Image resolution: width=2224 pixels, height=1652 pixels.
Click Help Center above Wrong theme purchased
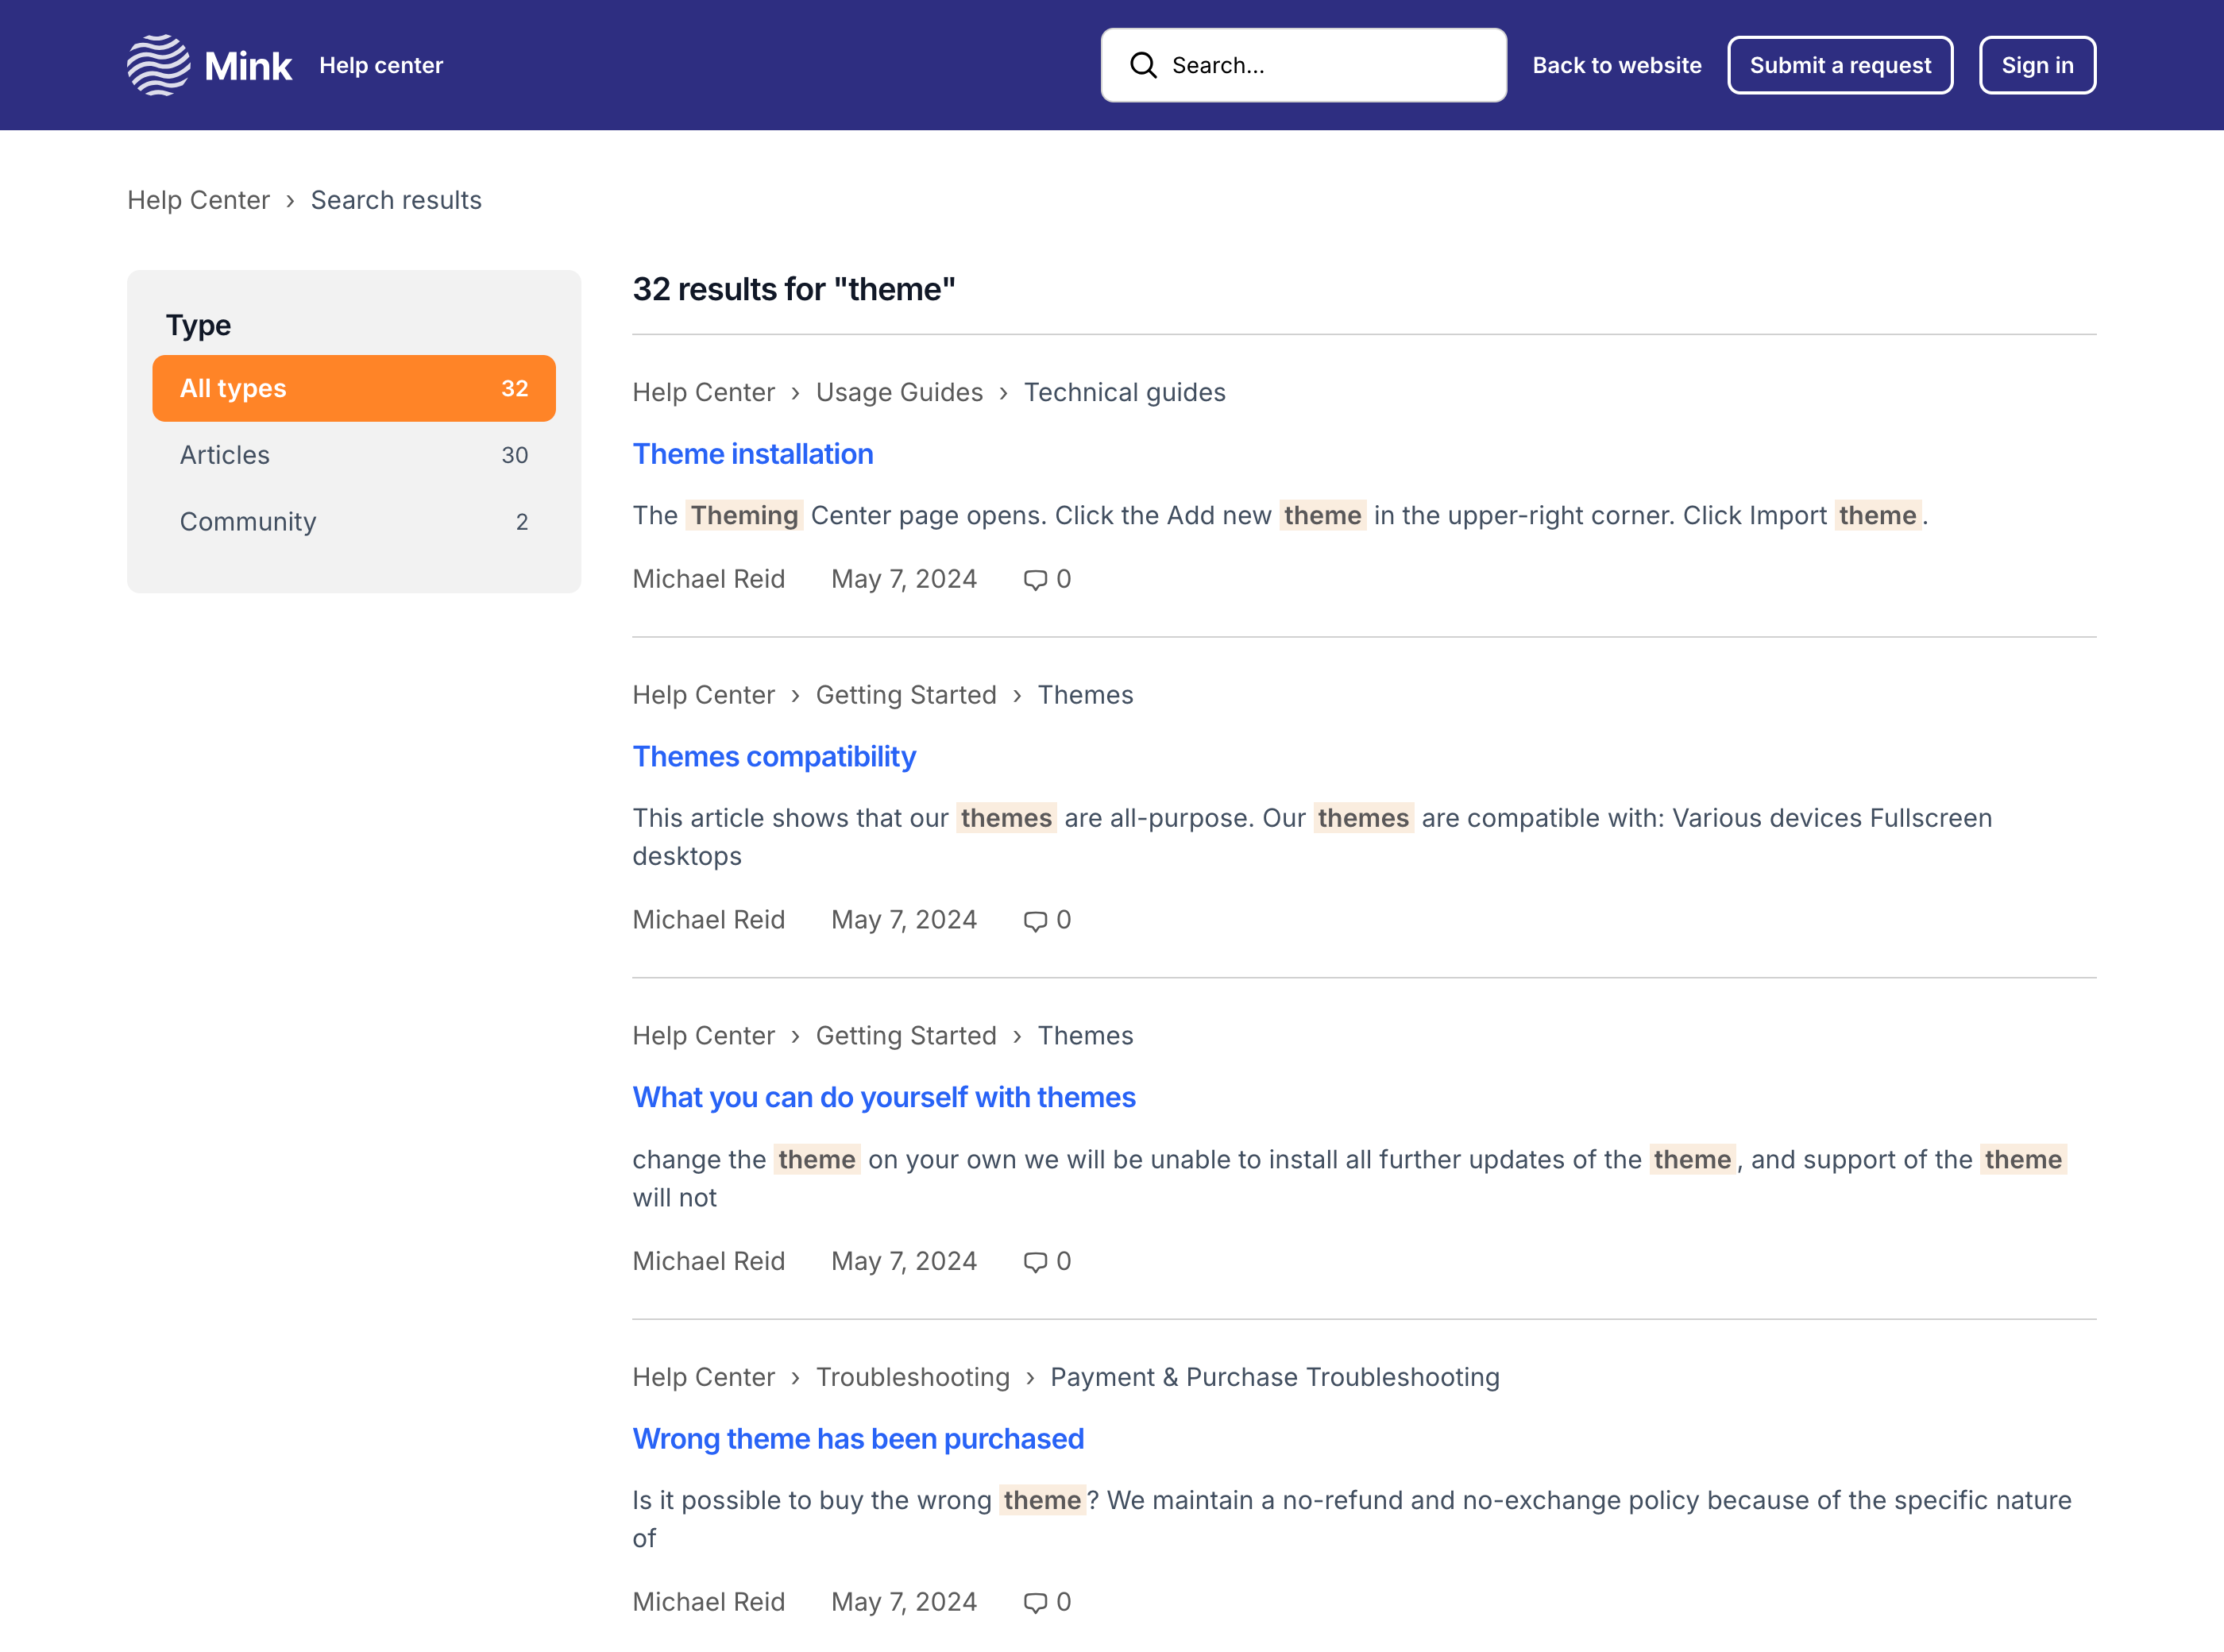click(703, 1377)
